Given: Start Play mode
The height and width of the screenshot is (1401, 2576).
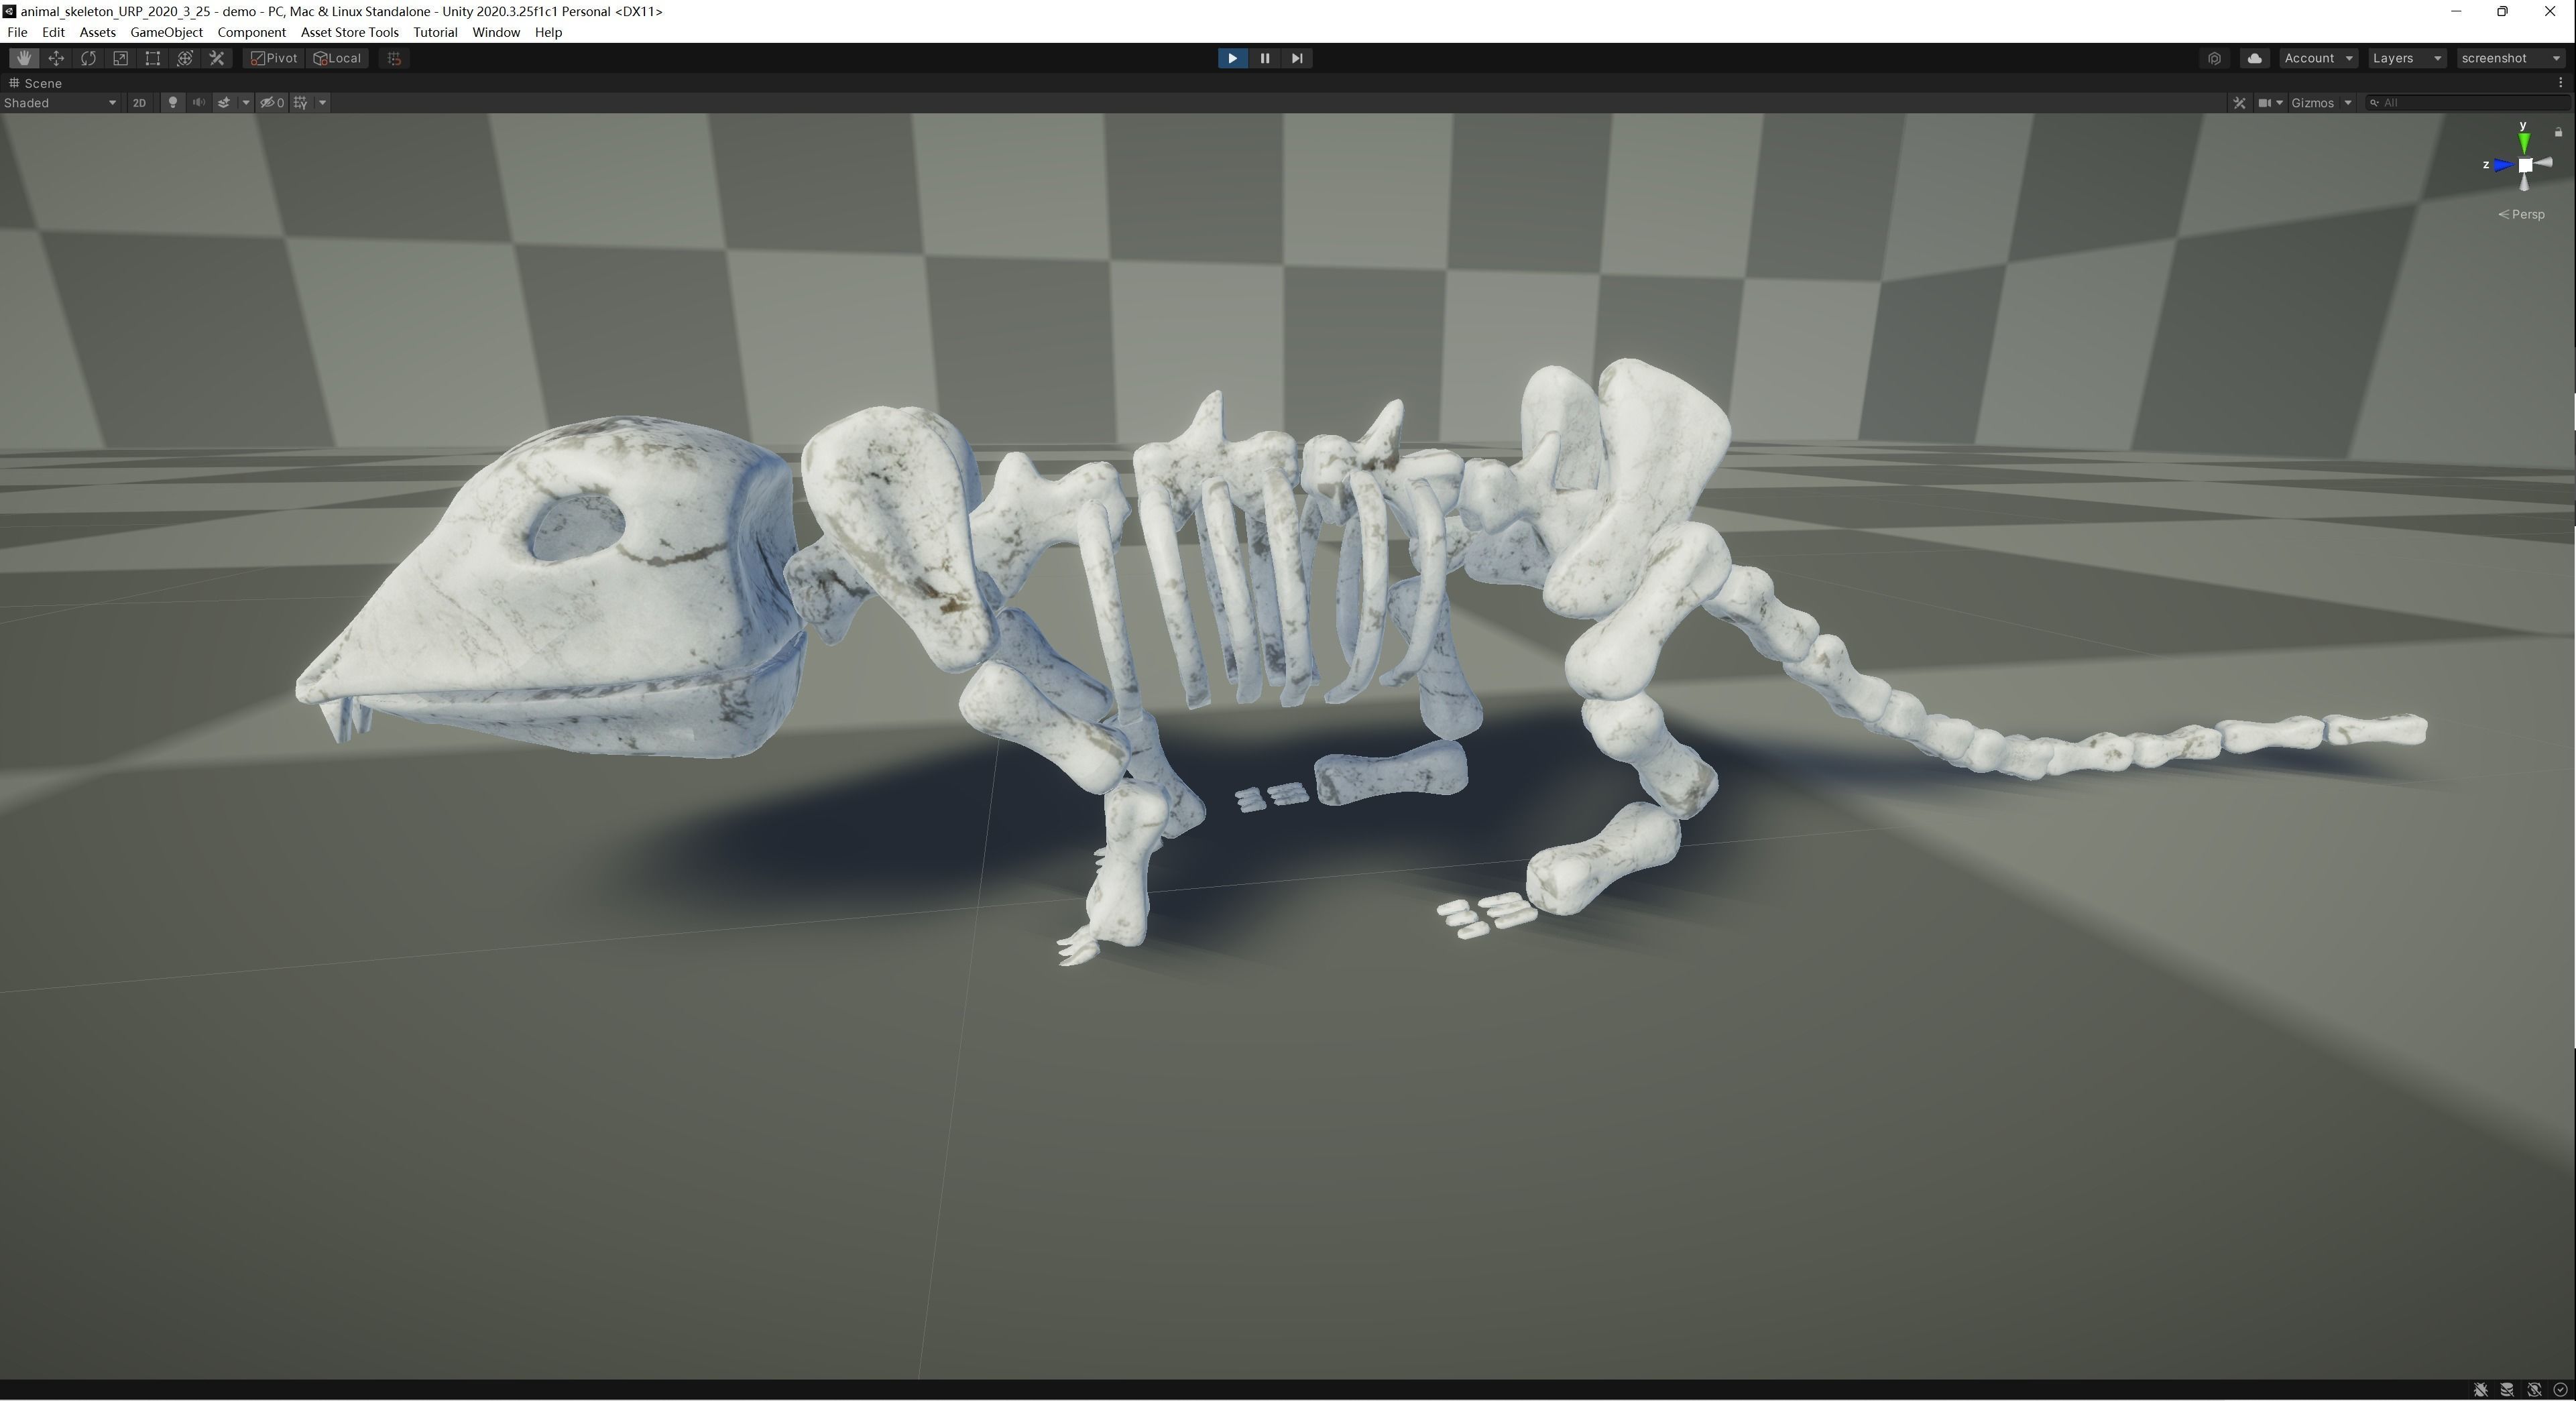Looking at the screenshot, I should tap(1232, 58).
